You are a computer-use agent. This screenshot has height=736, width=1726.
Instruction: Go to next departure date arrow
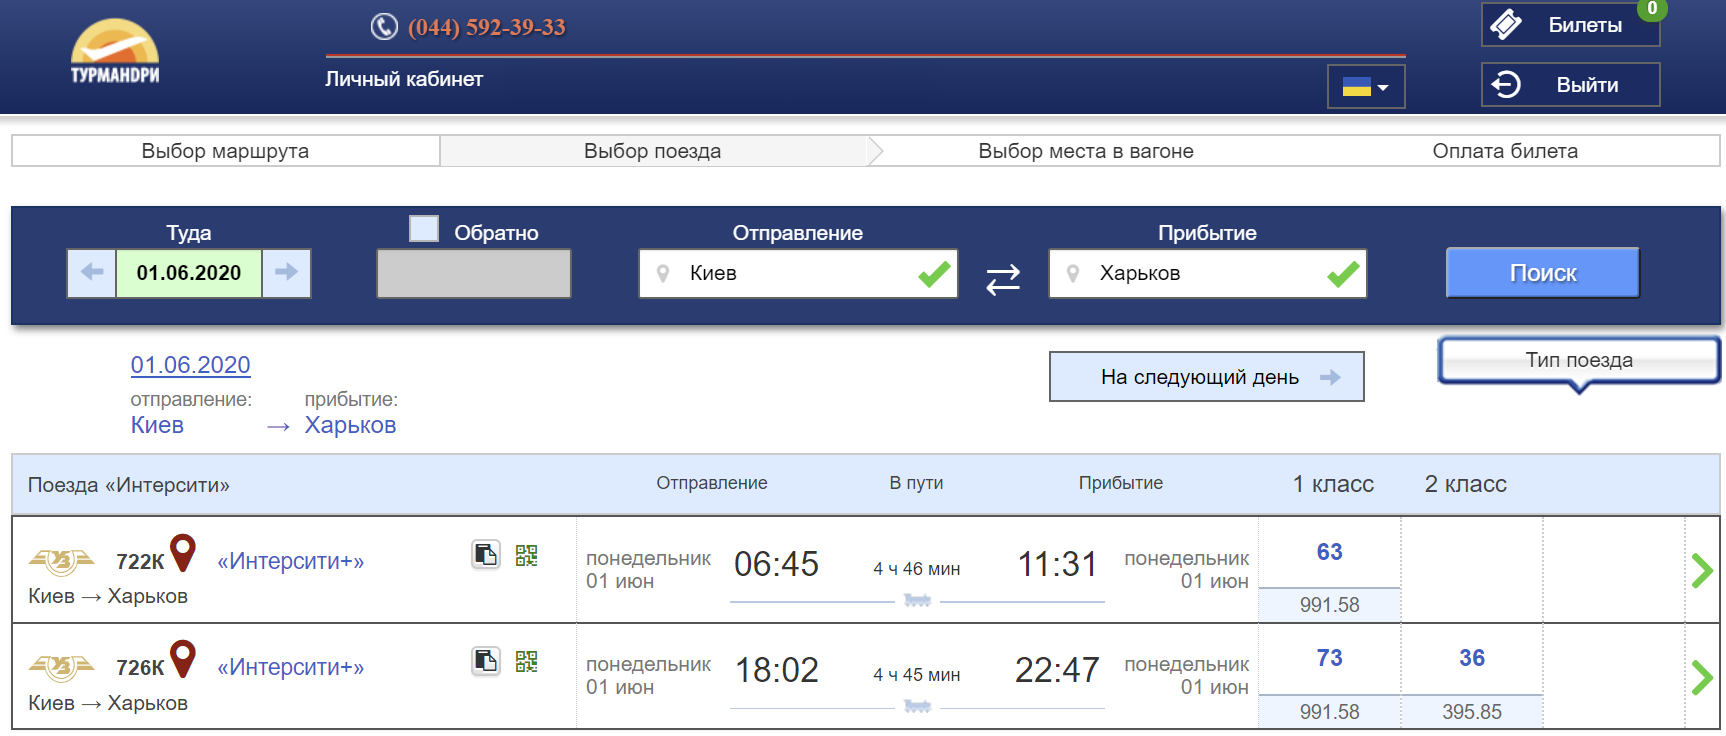pyautogui.click(x=286, y=273)
